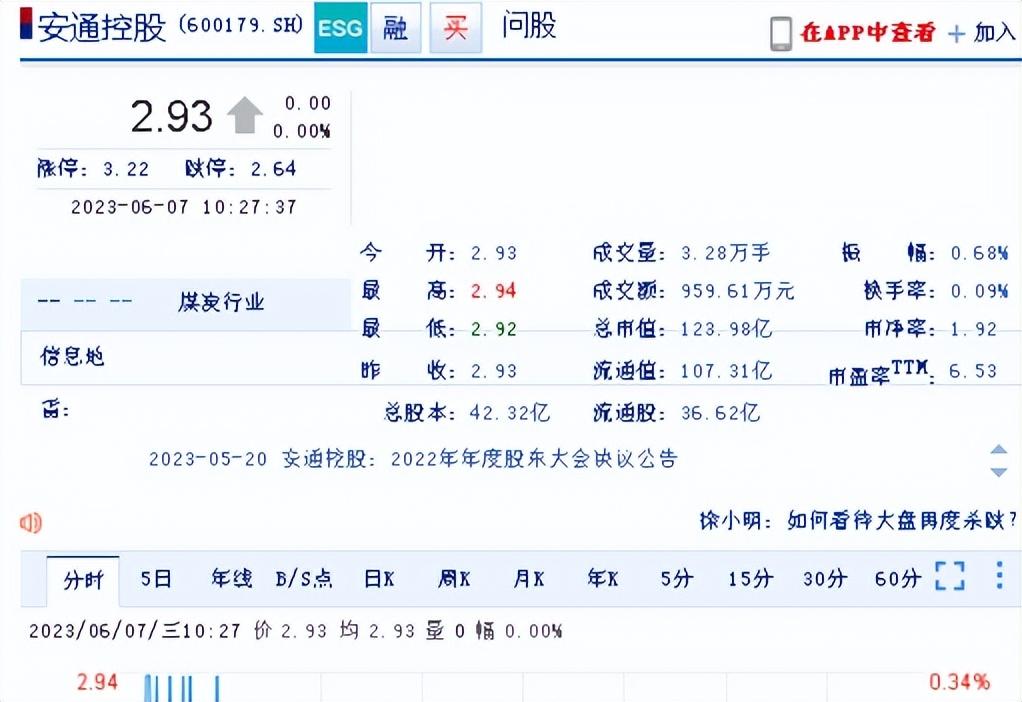This screenshot has height=702, width=1022.
Task: Click the 流通值 value 107.31亿
Action: coord(727,371)
